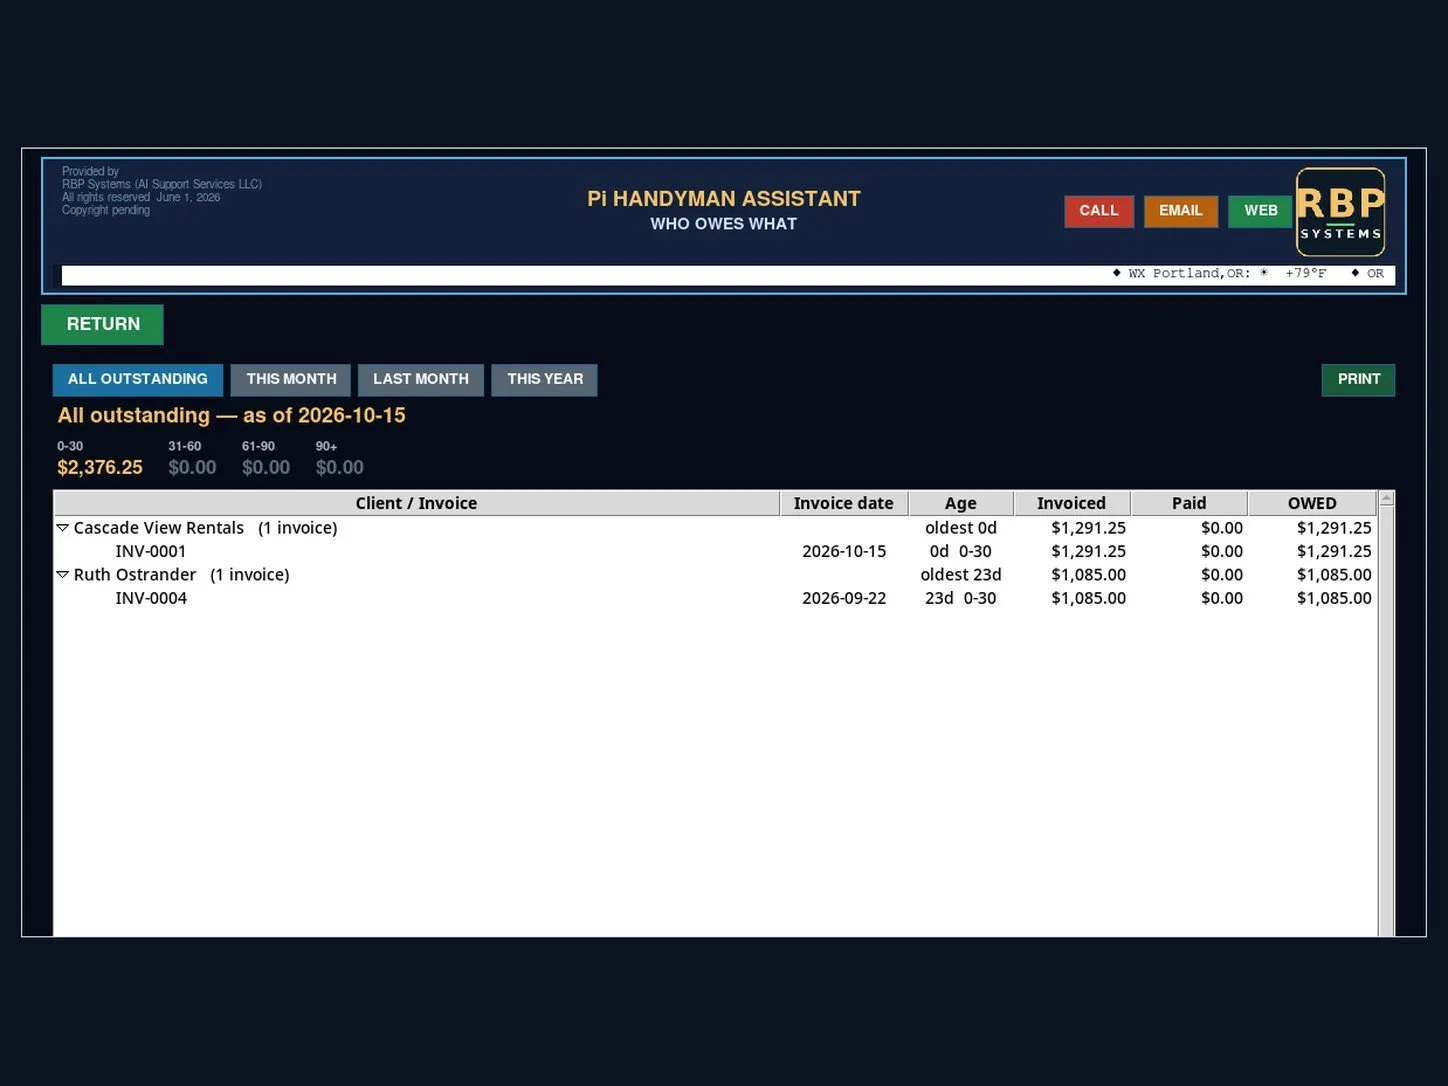Click the 'oldest 23d' age cell
The width and height of the screenshot is (1448, 1086).
tap(961, 575)
